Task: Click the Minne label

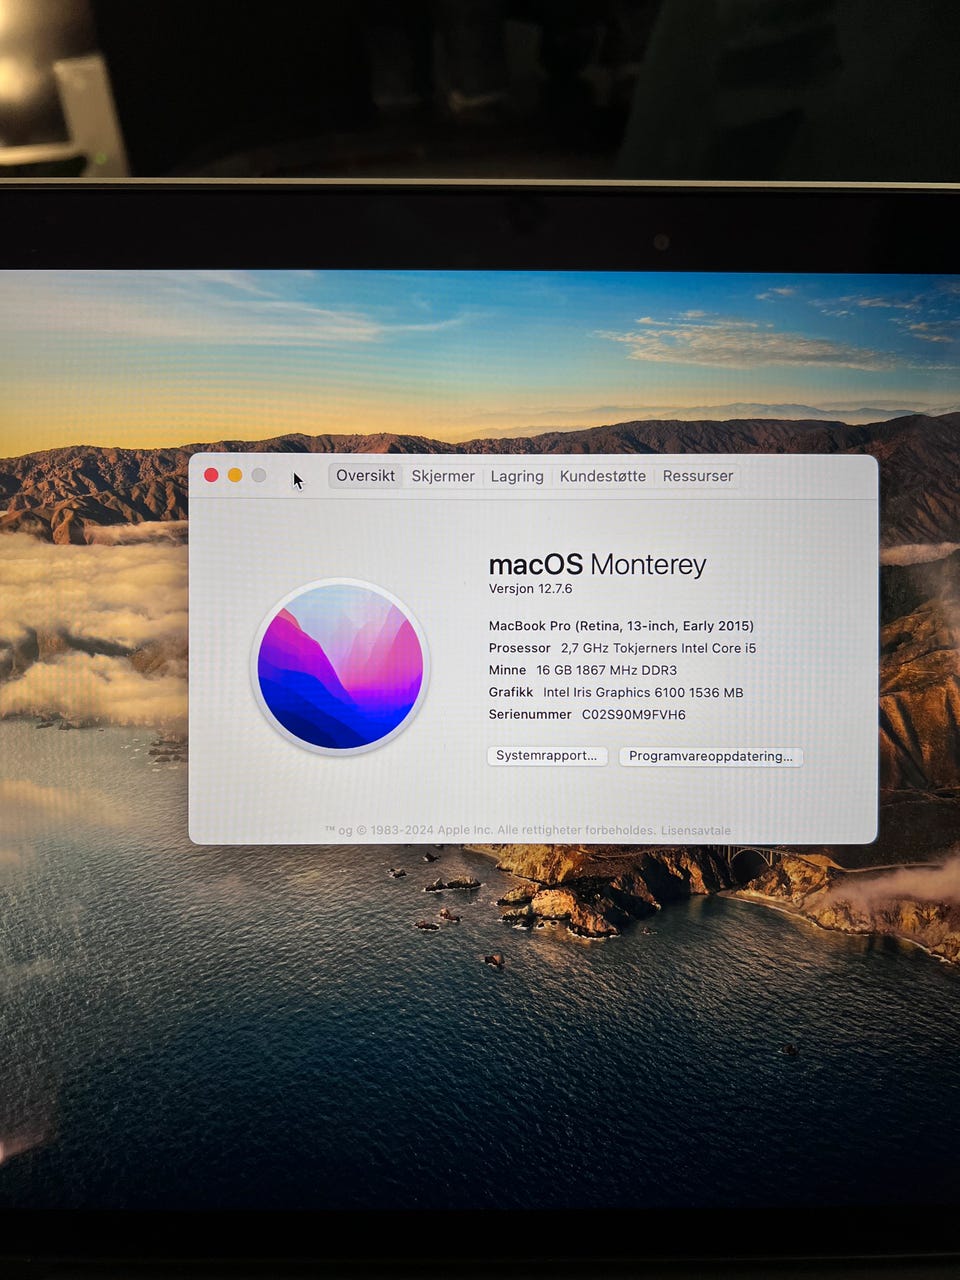Action: [507, 670]
